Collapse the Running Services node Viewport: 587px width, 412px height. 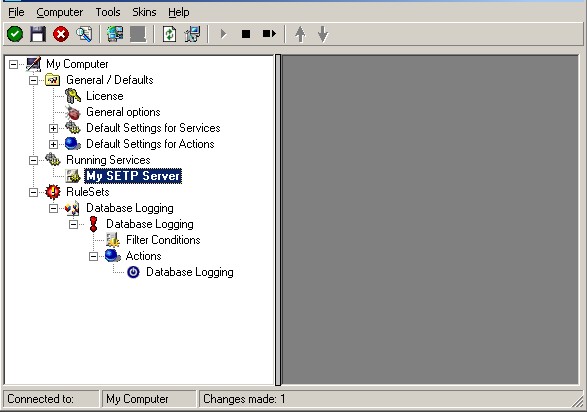tap(33, 161)
